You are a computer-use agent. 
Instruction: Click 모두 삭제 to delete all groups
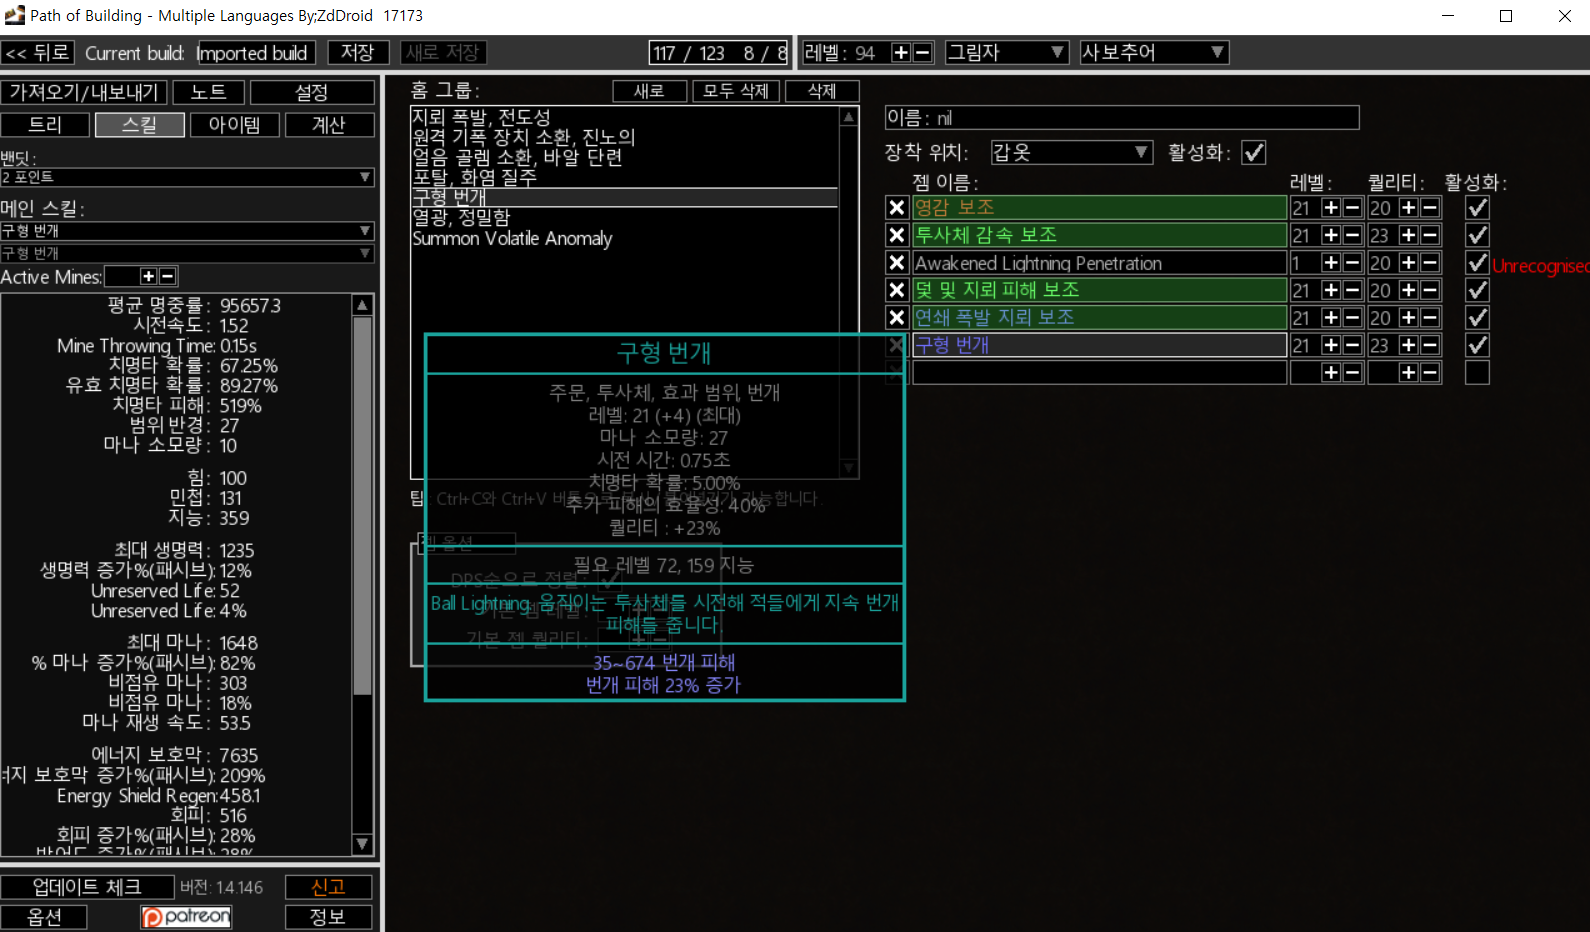coord(736,91)
